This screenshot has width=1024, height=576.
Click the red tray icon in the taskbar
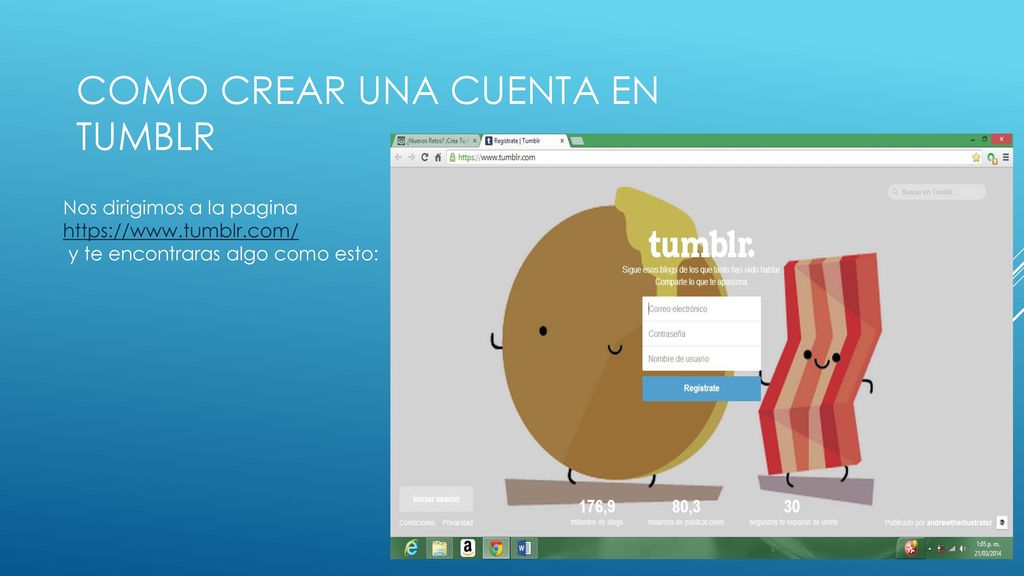point(911,549)
